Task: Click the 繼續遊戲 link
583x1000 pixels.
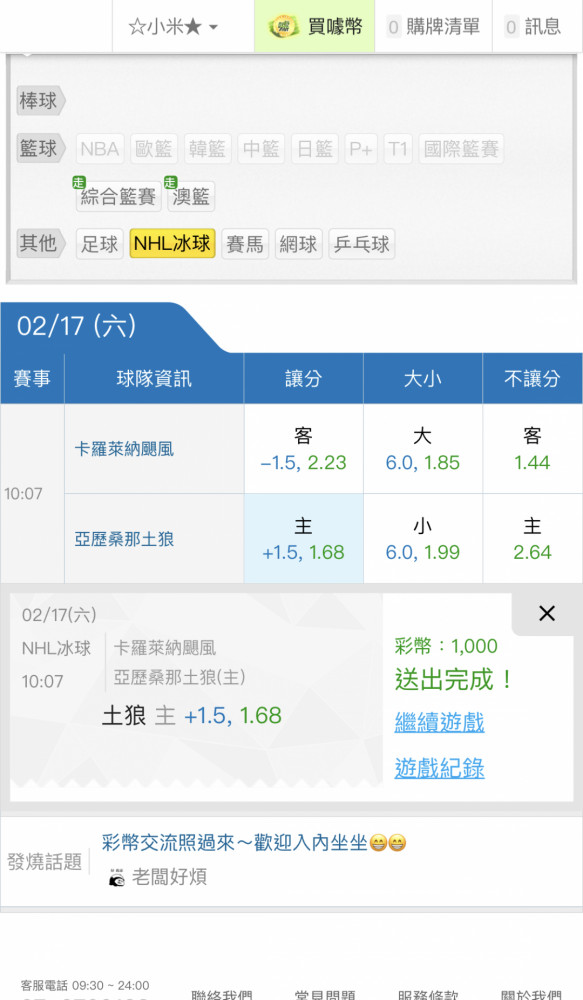Action: pyautogui.click(x=439, y=723)
